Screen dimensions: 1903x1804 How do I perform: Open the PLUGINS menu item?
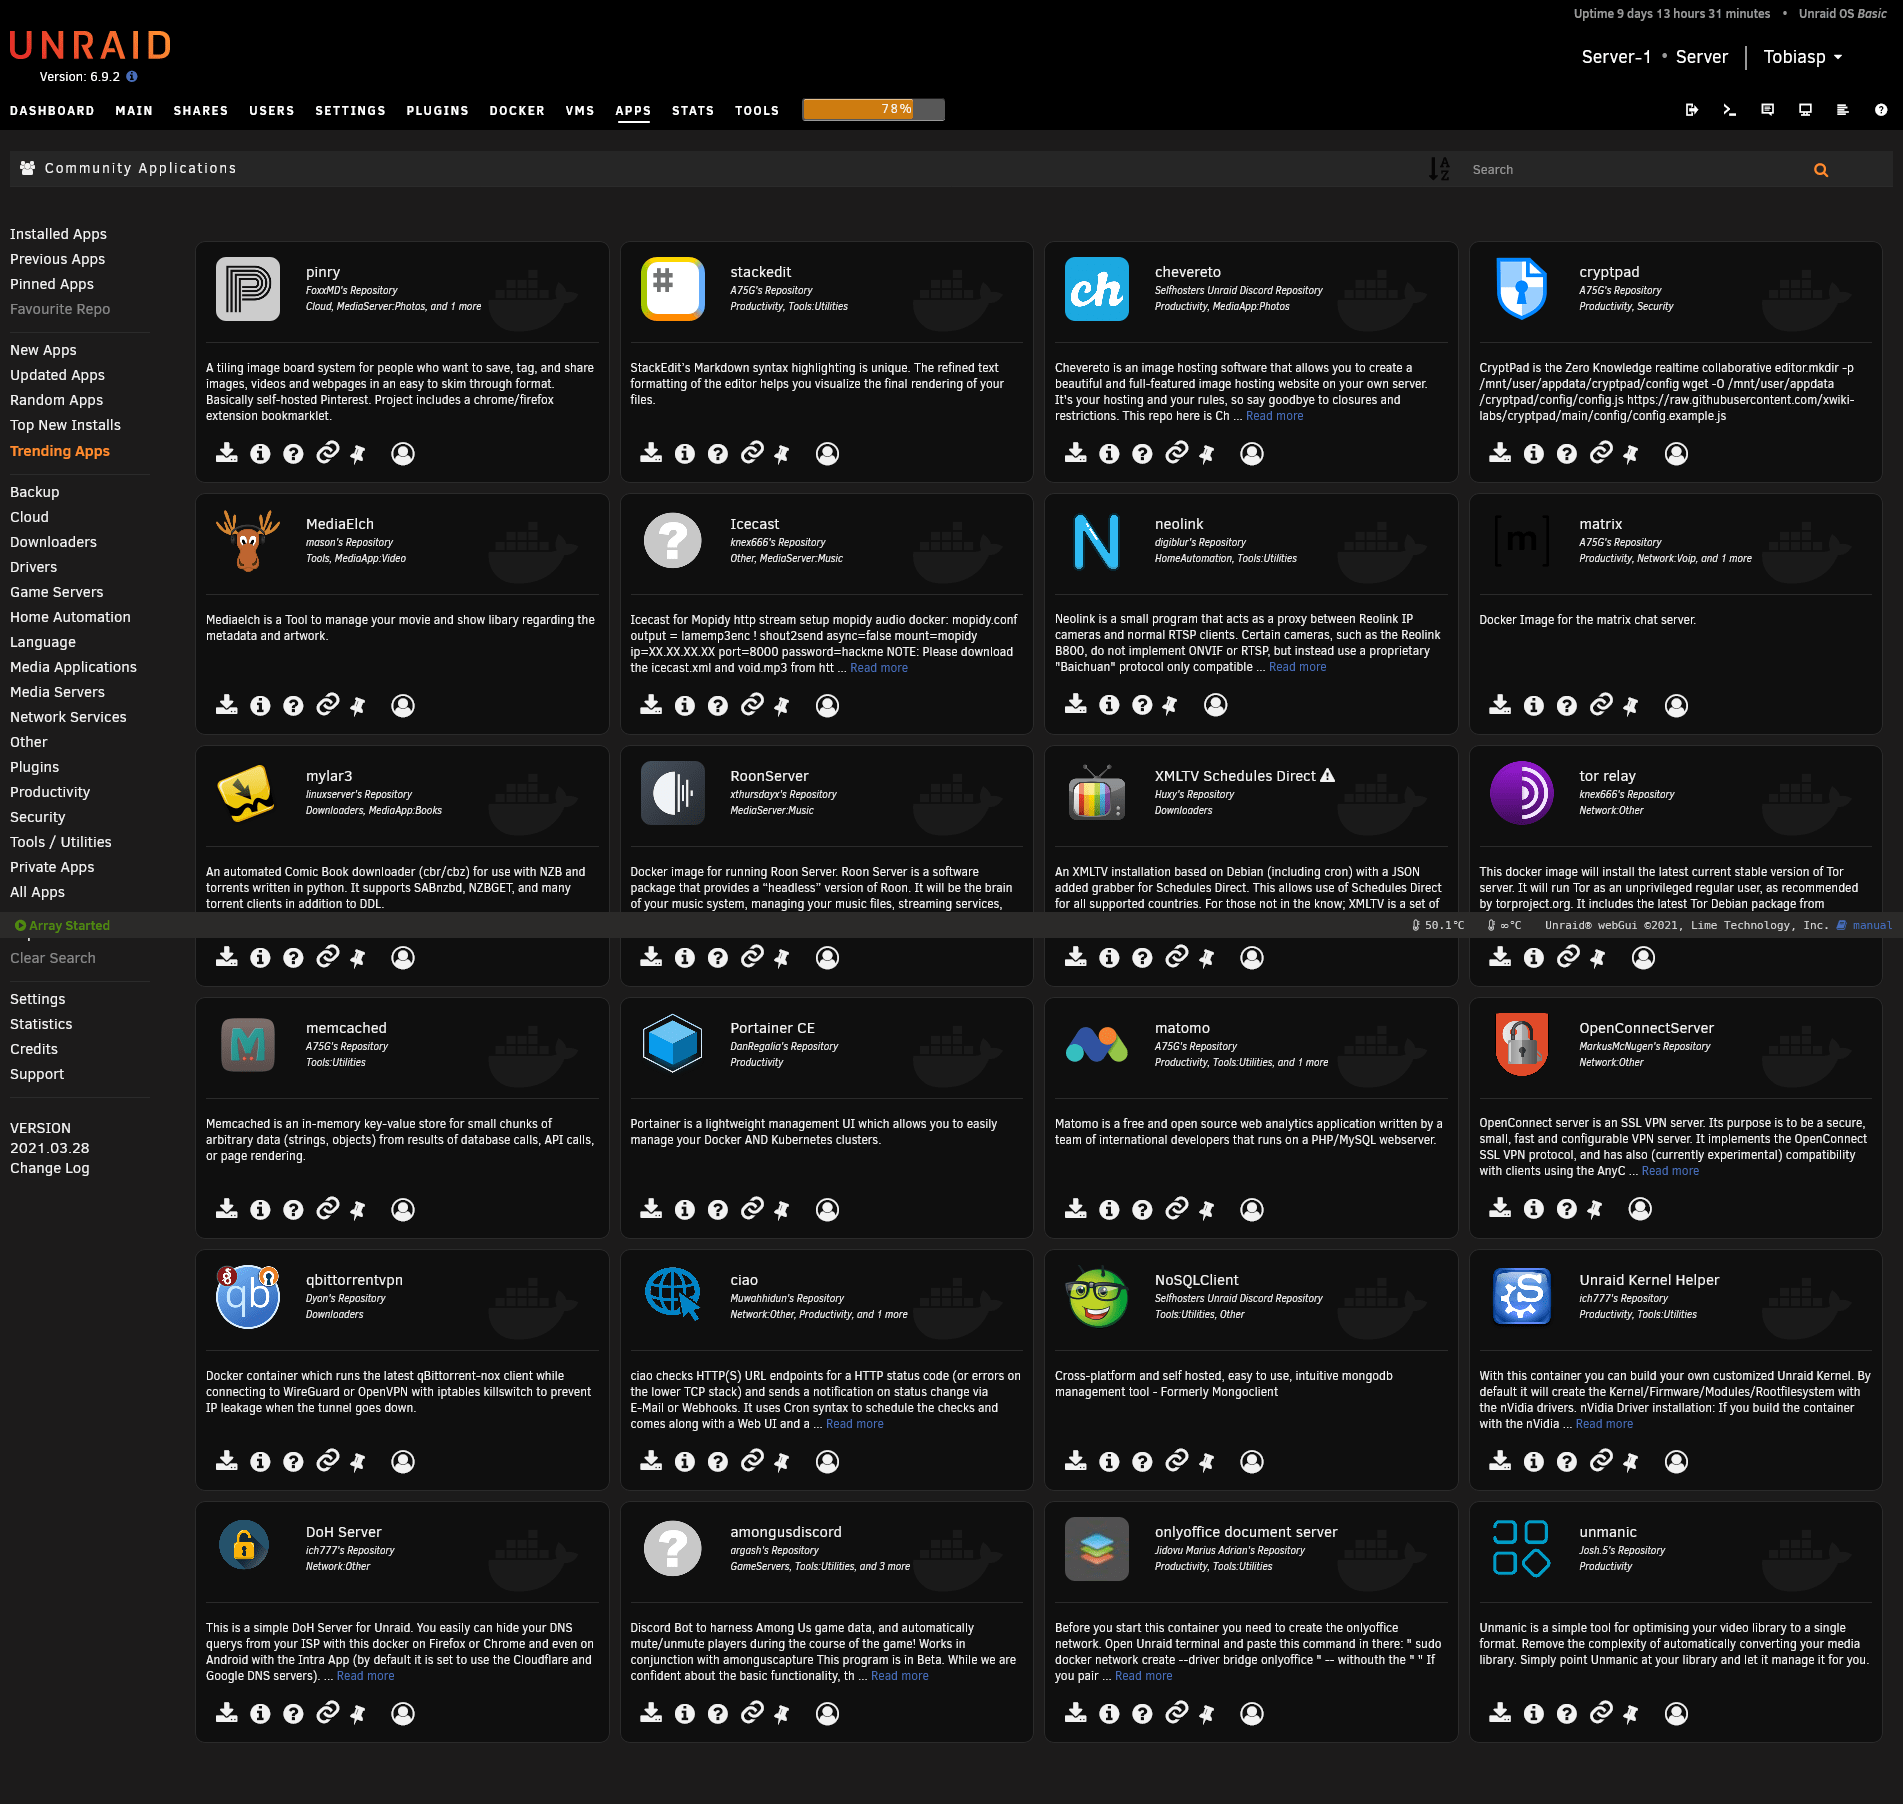tap(437, 110)
